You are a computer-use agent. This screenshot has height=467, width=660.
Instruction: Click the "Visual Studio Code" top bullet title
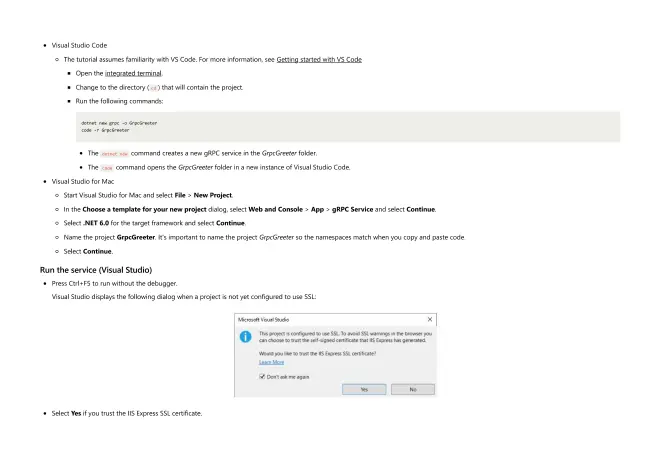pos(79,46)
